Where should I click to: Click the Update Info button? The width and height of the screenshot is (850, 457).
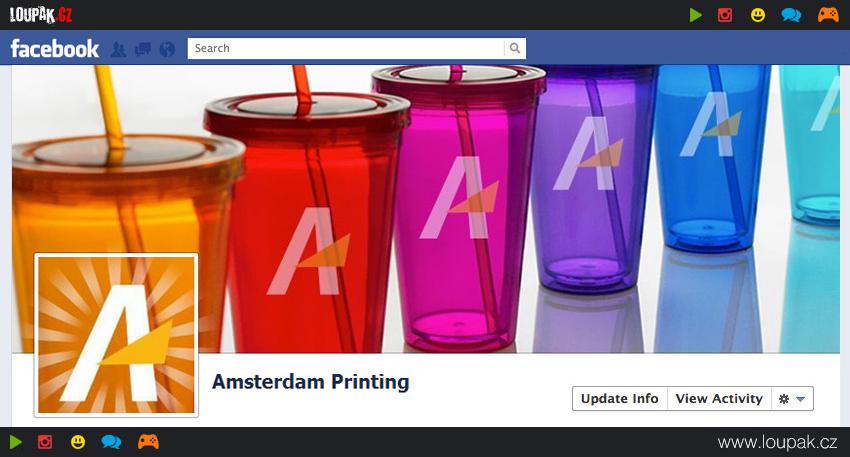[x=620, y=398]
